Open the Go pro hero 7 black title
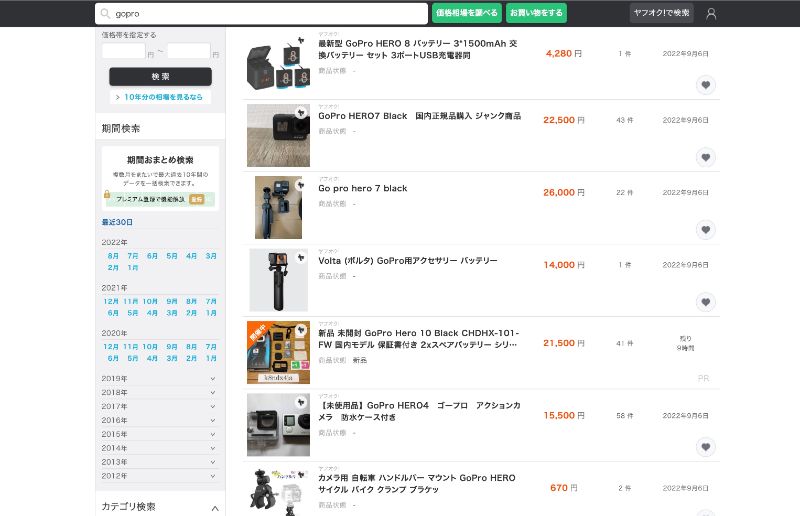 tap(362, 188)
